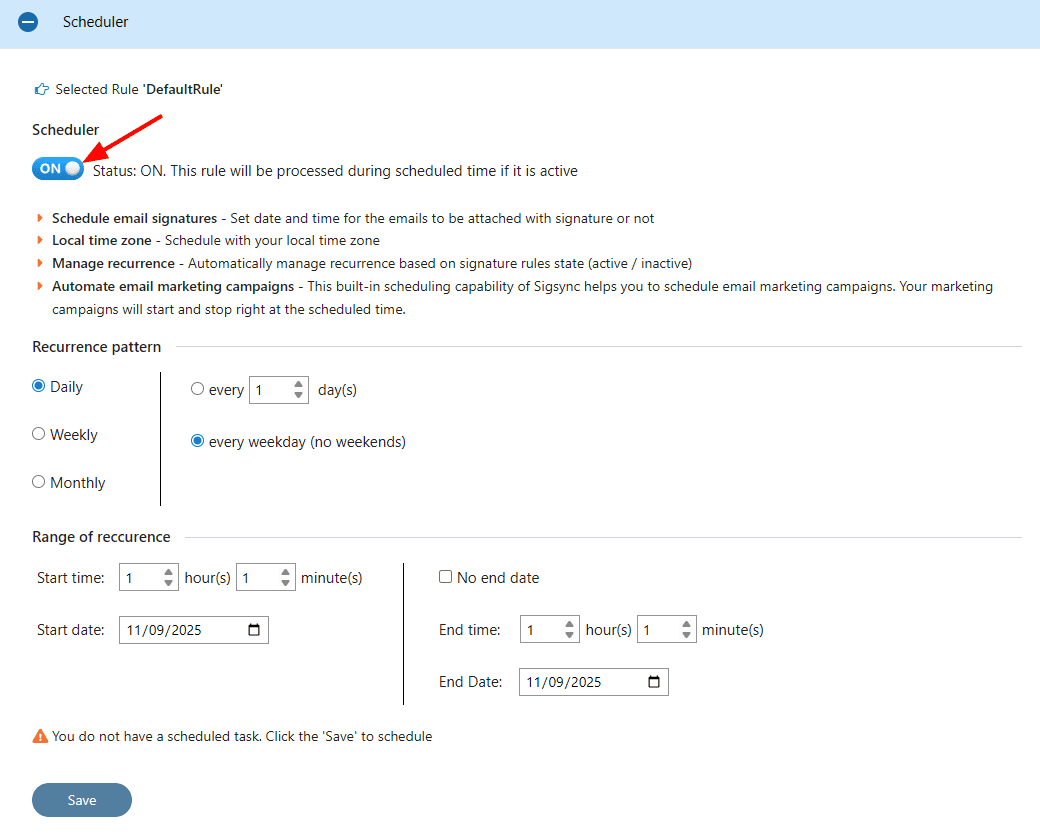This screenshot has height=835, width=1040.
Task: Check the No end date checkbox
Action: [446, 577]
